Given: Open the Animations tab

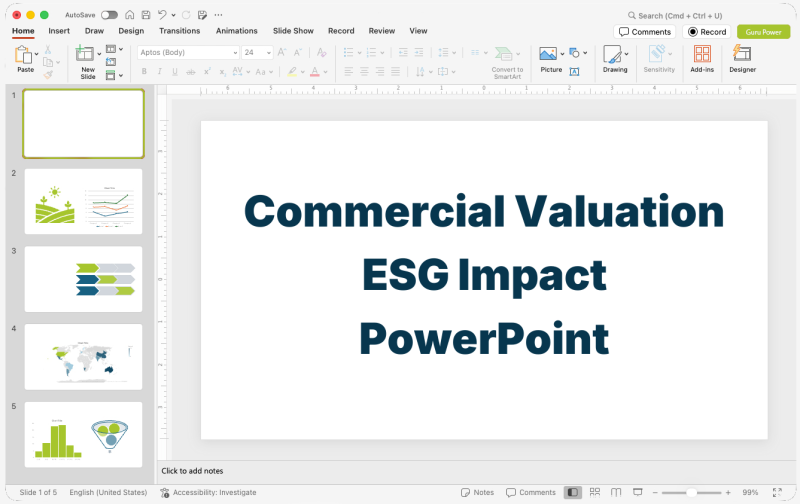Looking at the screenshot, I should [237, 31].
